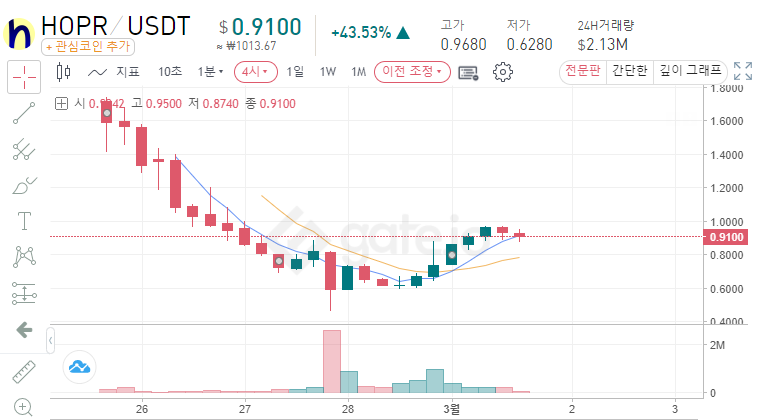Select the crosshair cursor tool
The image size is (767, 420).
click(x=24, y=77)
